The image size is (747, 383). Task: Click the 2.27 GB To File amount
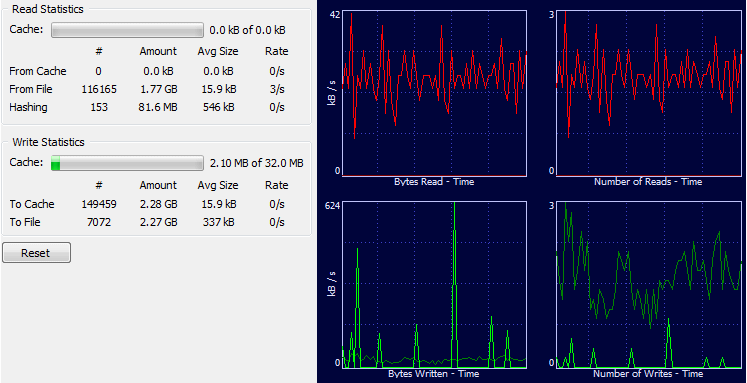tap(158, 222)
